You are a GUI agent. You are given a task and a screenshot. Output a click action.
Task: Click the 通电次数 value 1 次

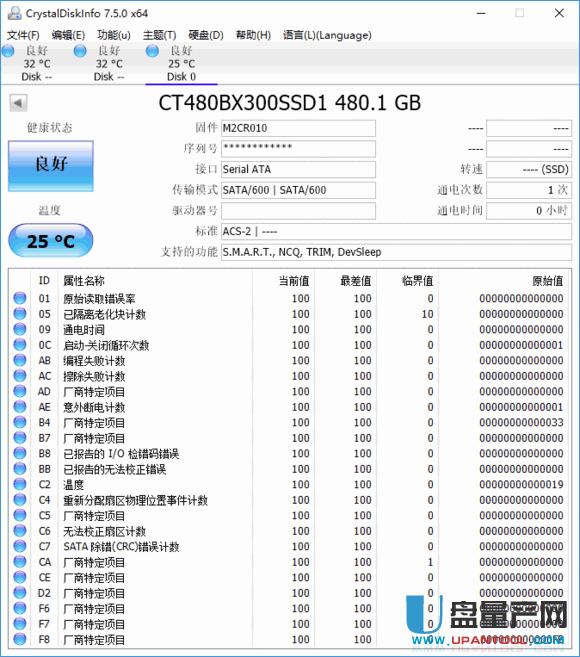click(528, 190)
